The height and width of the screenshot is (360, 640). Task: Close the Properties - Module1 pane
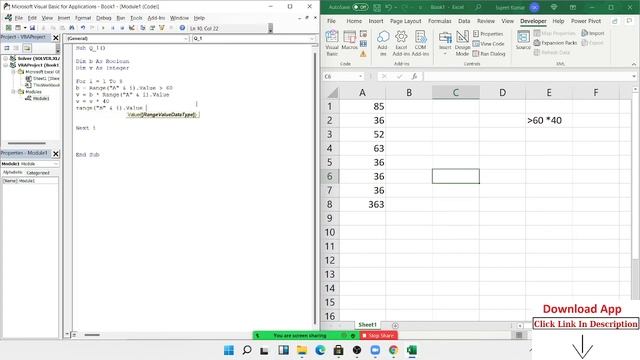(x=56, y=153)
